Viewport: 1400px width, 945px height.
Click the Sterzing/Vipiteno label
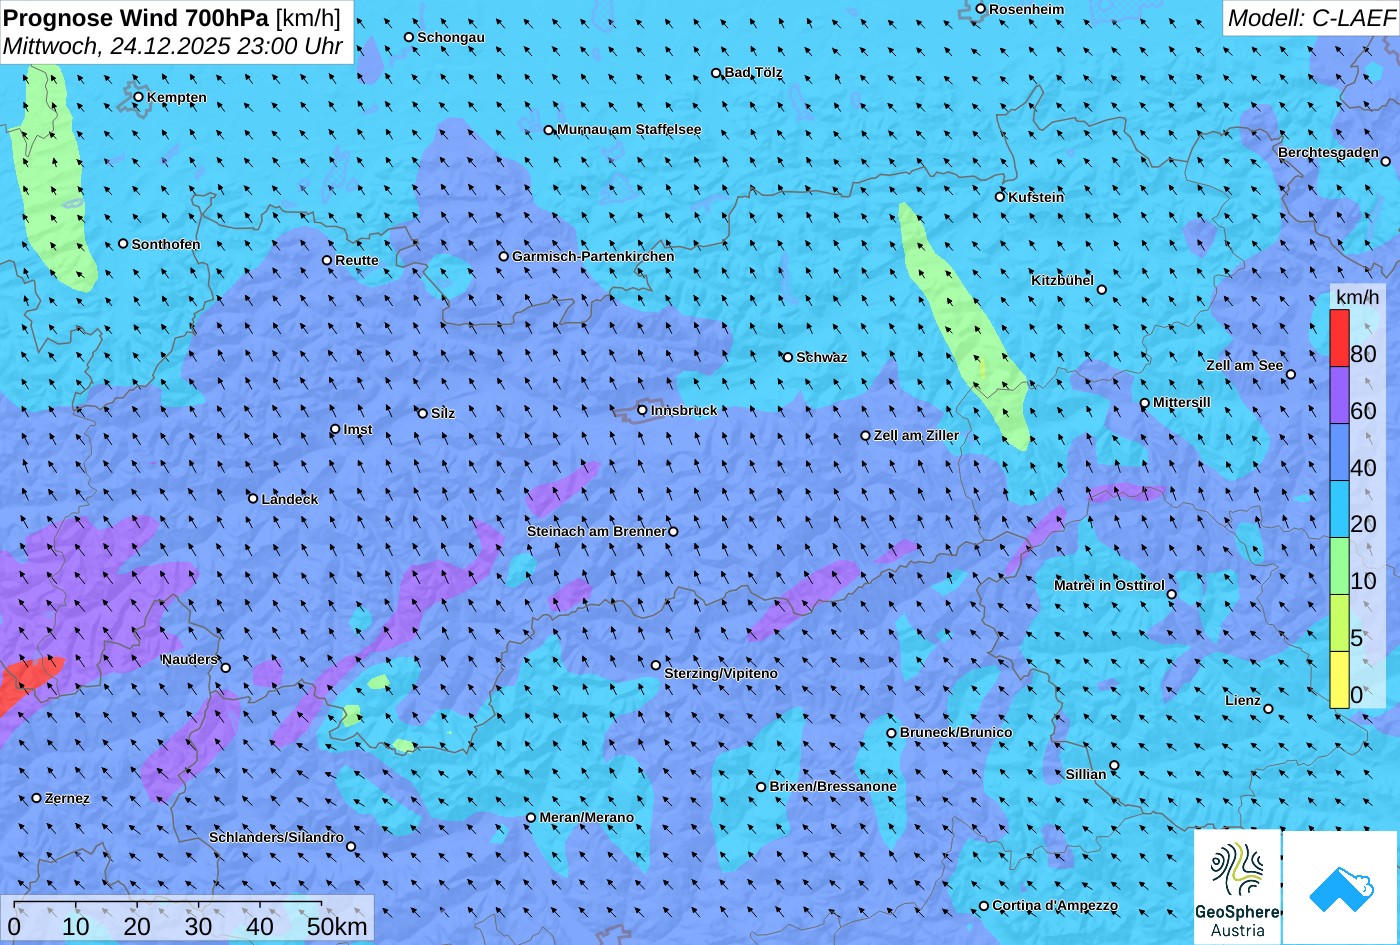tap(721, 673)
